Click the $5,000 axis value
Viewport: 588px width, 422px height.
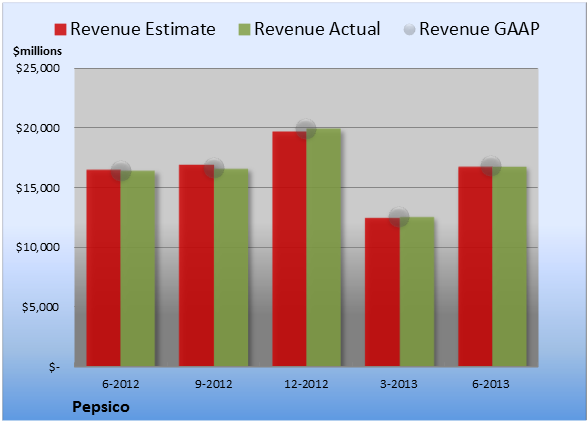coord(40,307)
